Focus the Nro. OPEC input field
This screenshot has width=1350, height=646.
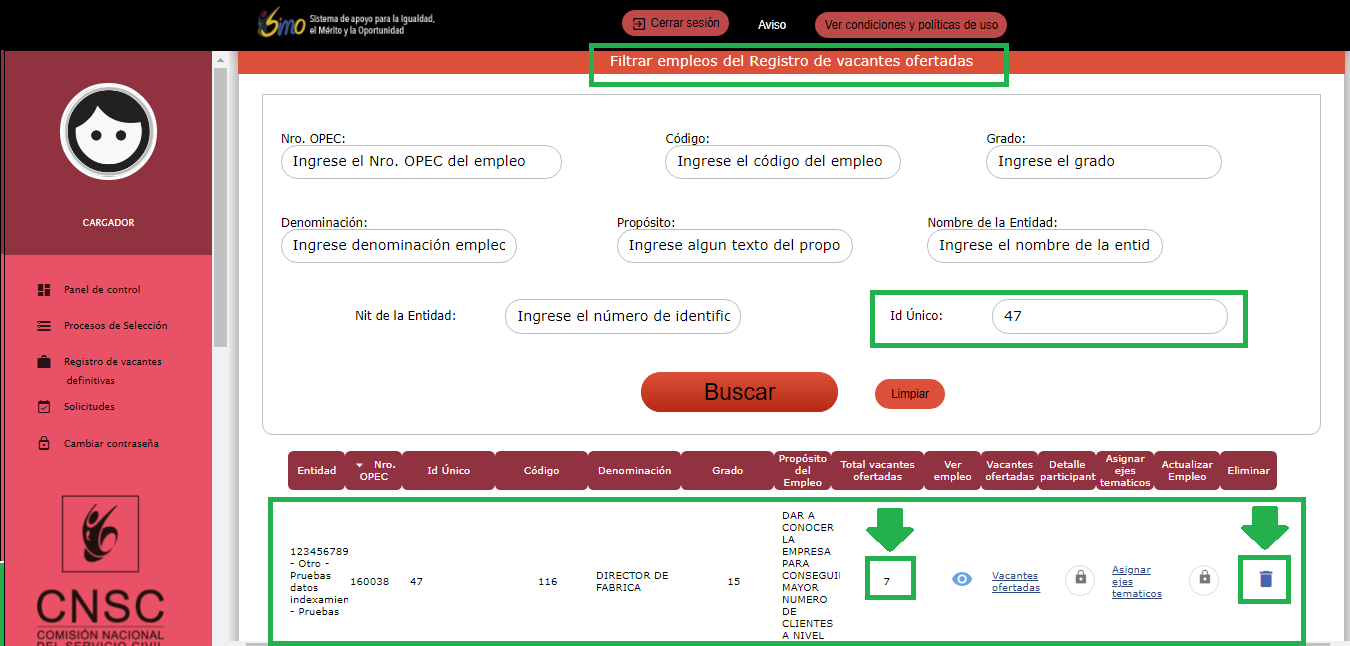pos(421,162)
